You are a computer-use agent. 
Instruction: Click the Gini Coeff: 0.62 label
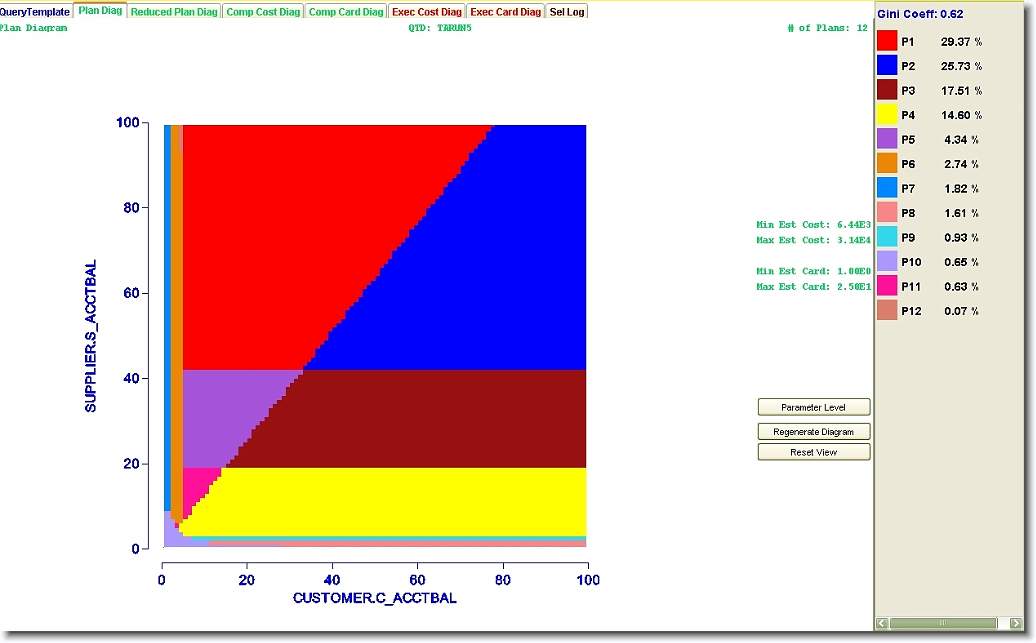click(x=920, y=14)
